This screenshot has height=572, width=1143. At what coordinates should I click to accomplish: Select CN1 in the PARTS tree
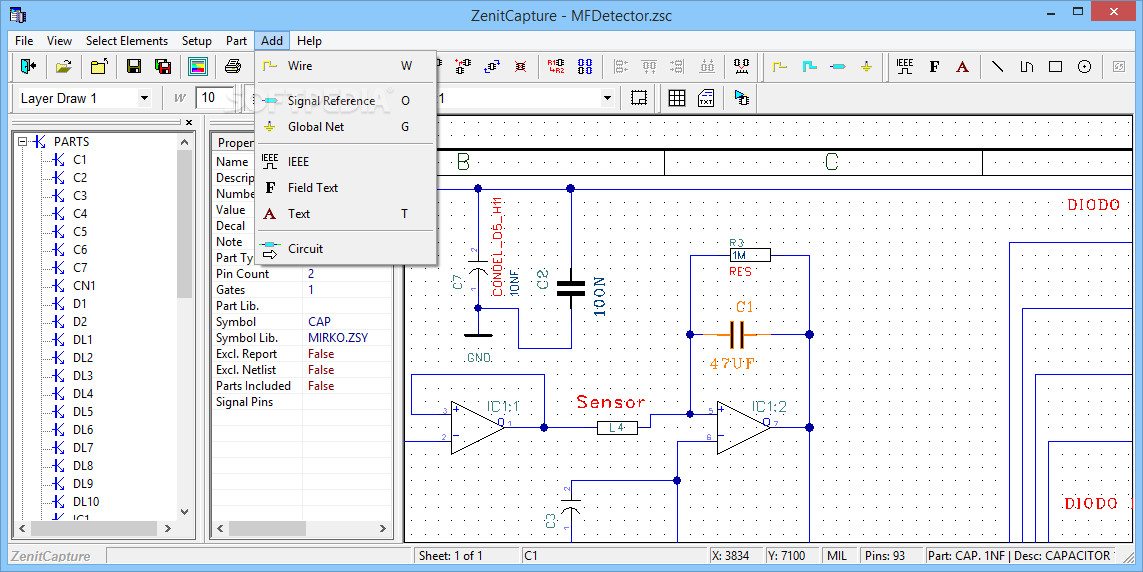click(x=84, y=286)
